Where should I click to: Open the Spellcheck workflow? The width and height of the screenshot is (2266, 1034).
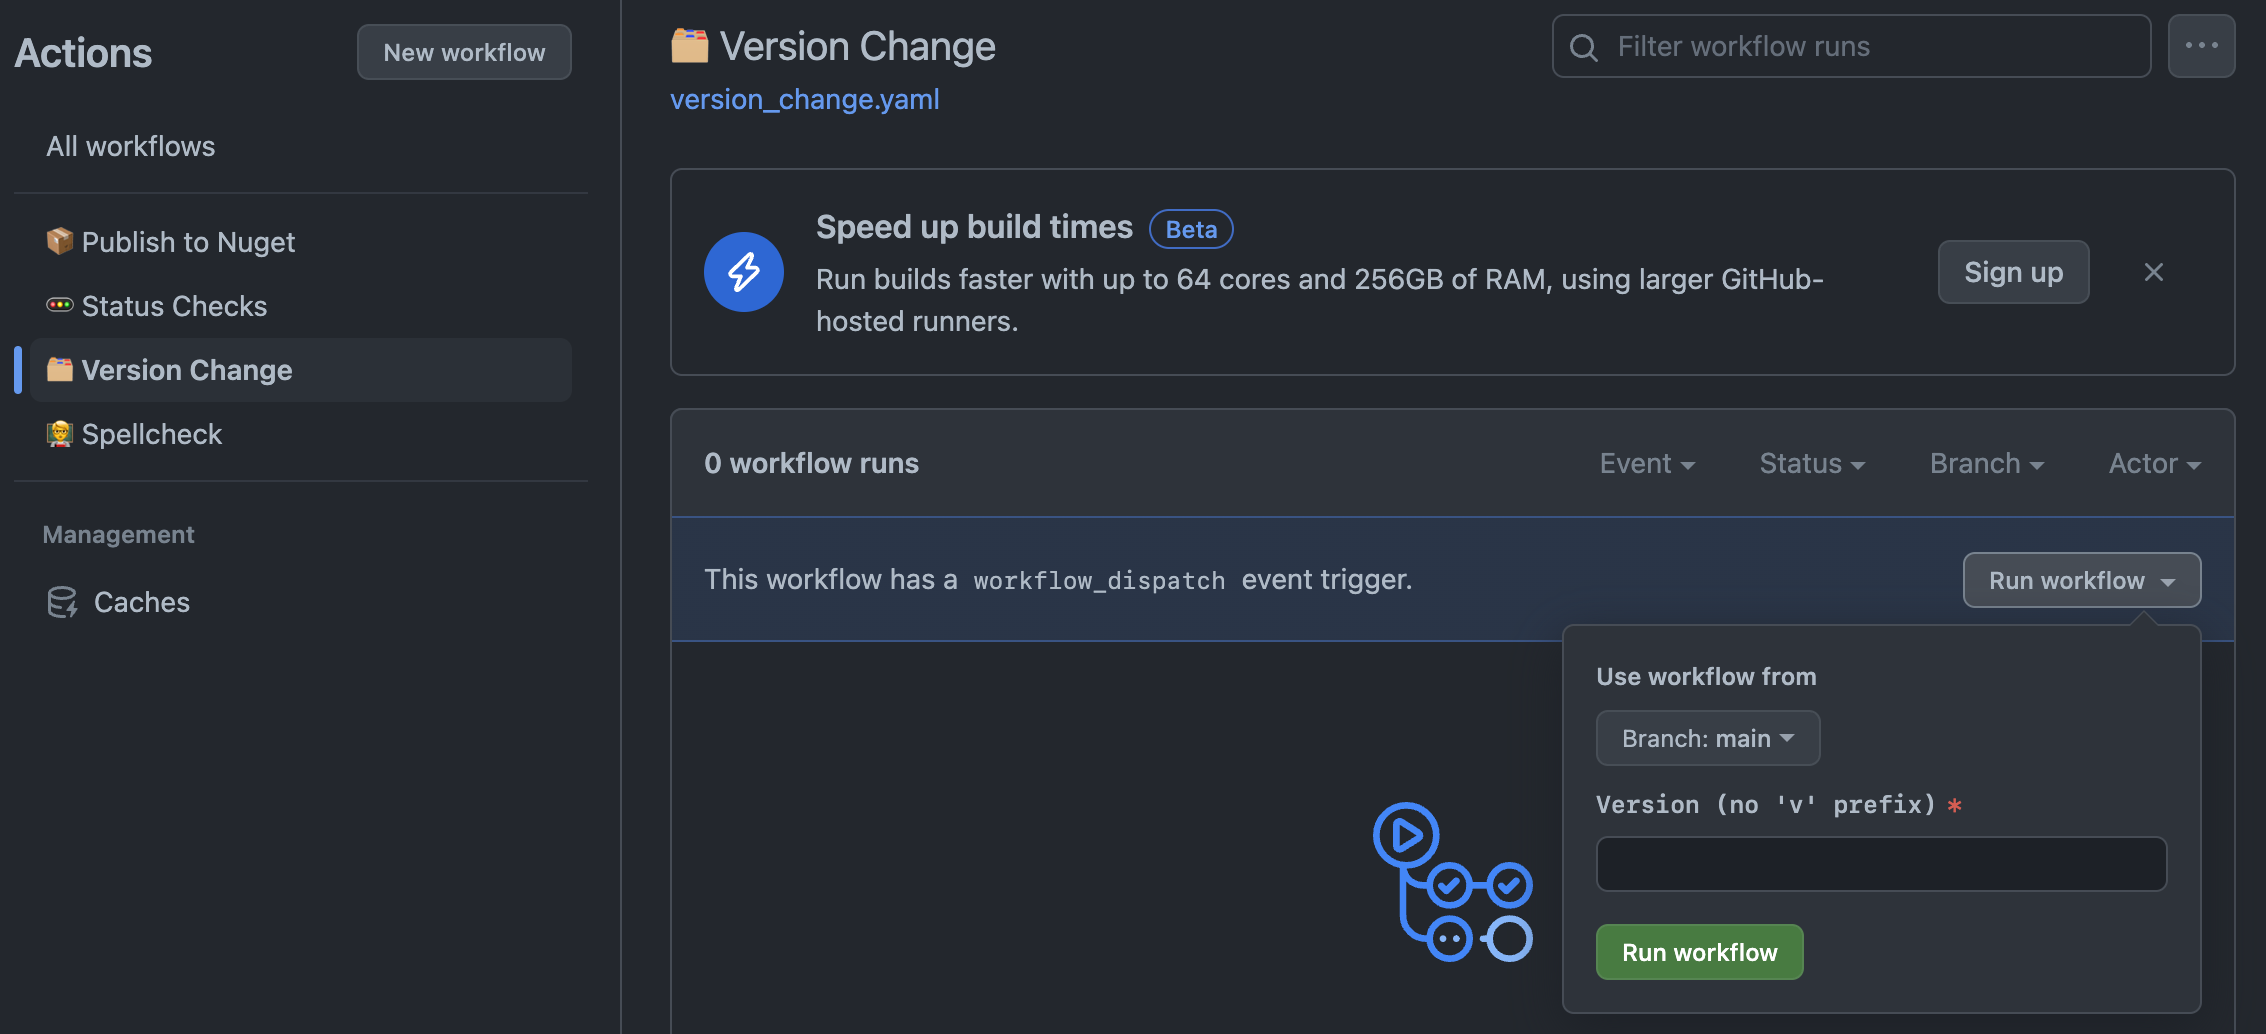point(152,434)
